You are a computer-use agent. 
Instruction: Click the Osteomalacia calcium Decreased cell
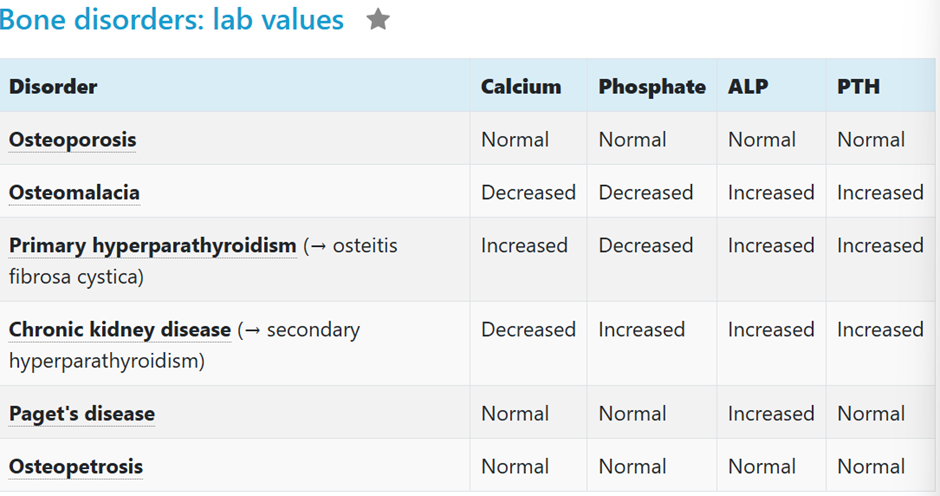click(x=528, y=193)
